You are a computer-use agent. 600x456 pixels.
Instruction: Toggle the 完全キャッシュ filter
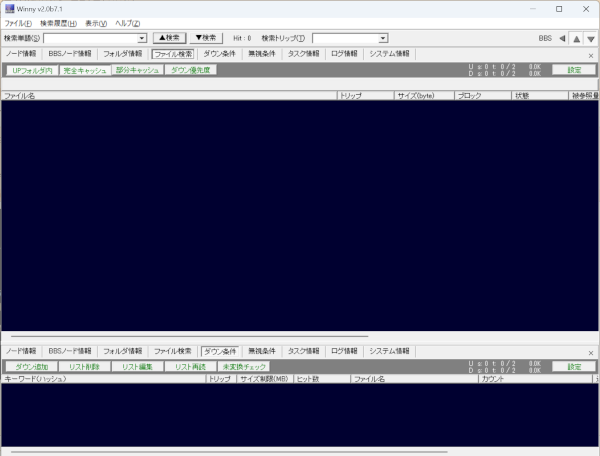tap(85, 70)
